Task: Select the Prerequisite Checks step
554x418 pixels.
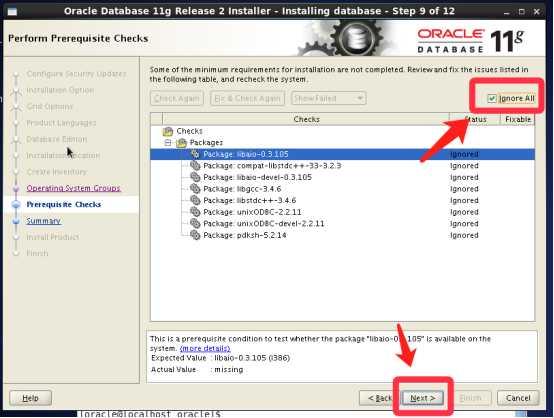Action: point(64,205)
